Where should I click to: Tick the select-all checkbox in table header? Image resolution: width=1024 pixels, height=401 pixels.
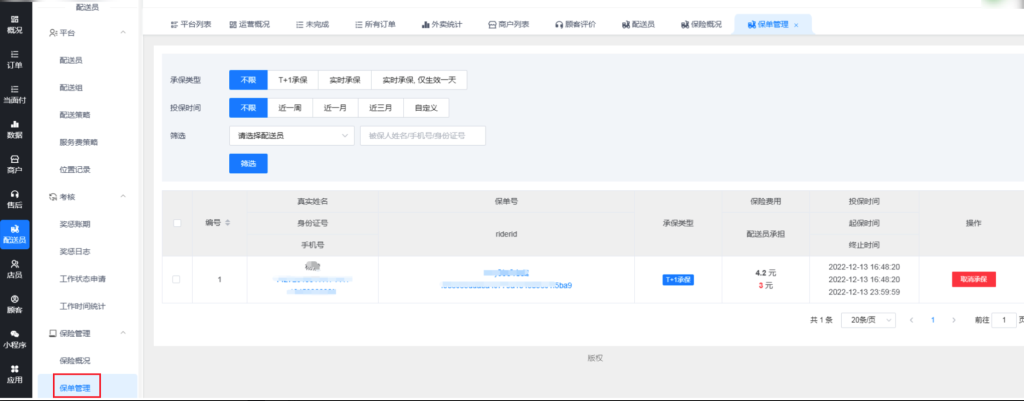177,222
